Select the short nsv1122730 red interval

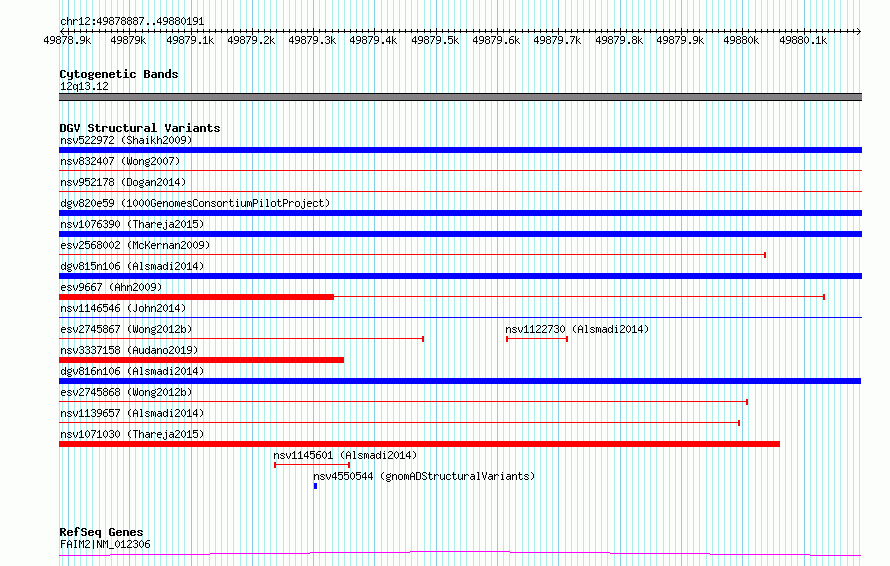pos(537,339)
